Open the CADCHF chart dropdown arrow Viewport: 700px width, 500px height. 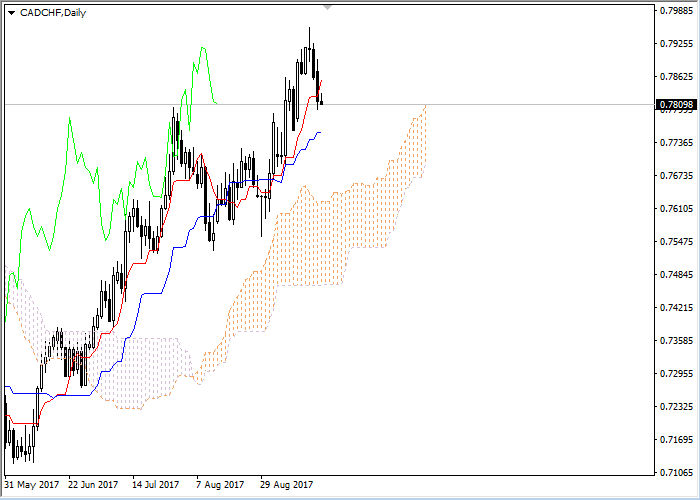click(x=11, y=13)
